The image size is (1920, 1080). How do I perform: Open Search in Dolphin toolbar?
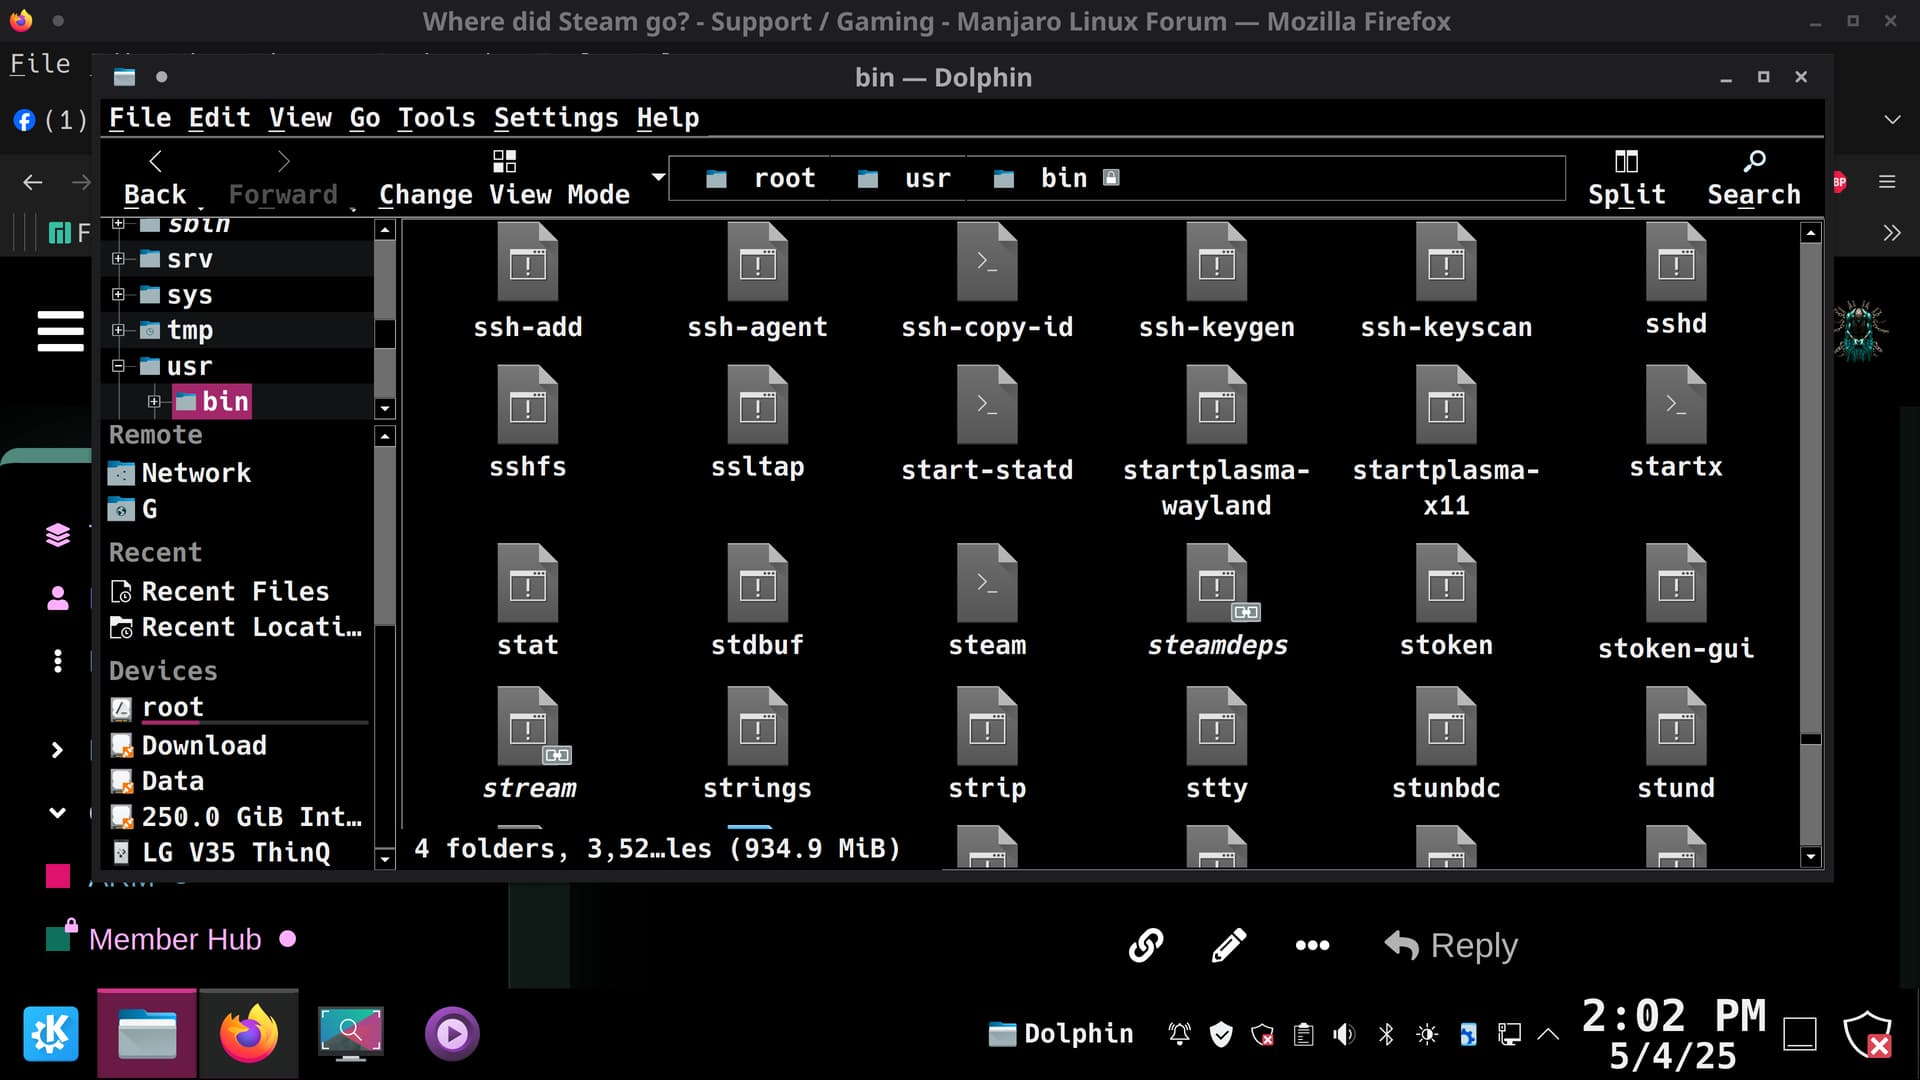point(1754,178)
